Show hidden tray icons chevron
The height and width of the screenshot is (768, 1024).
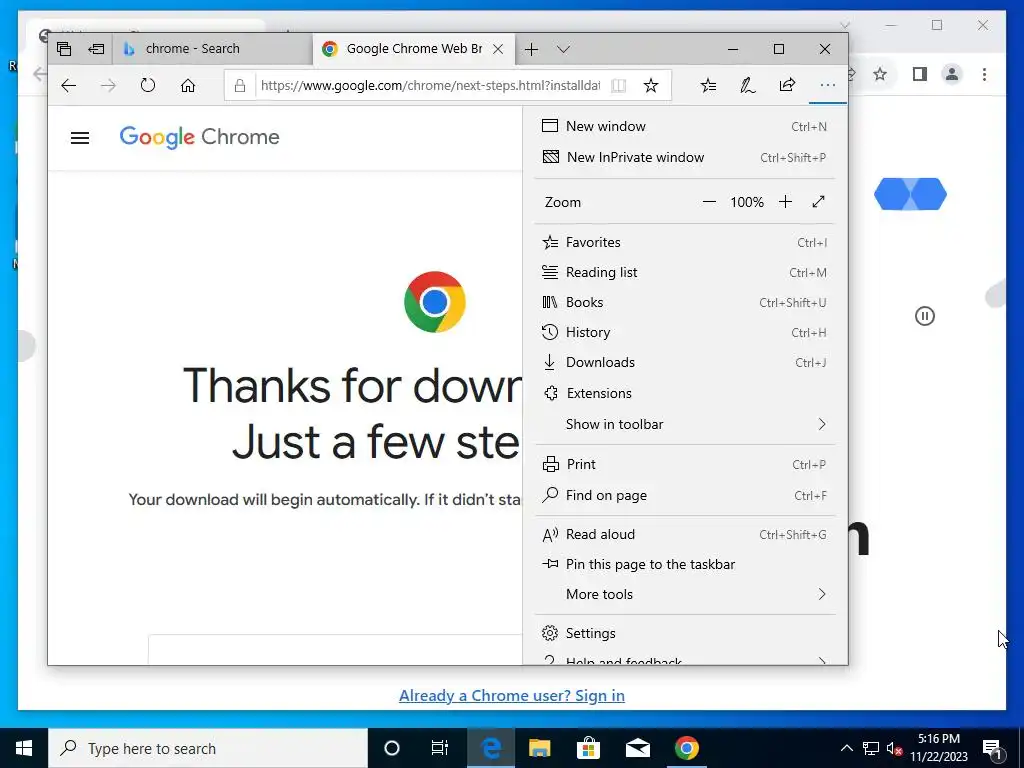click(846, 748)
